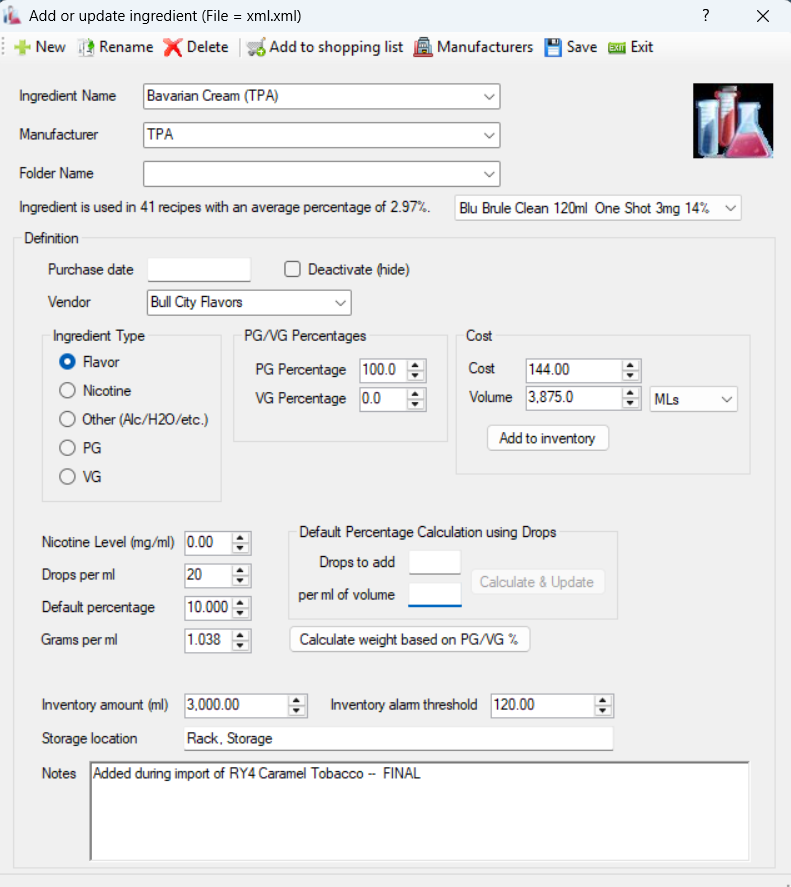Image resolution: width=791 pixels, height=887 pixels.
Task: Click Calculate weight based on PG/VG %
Action: coord(409,640)
